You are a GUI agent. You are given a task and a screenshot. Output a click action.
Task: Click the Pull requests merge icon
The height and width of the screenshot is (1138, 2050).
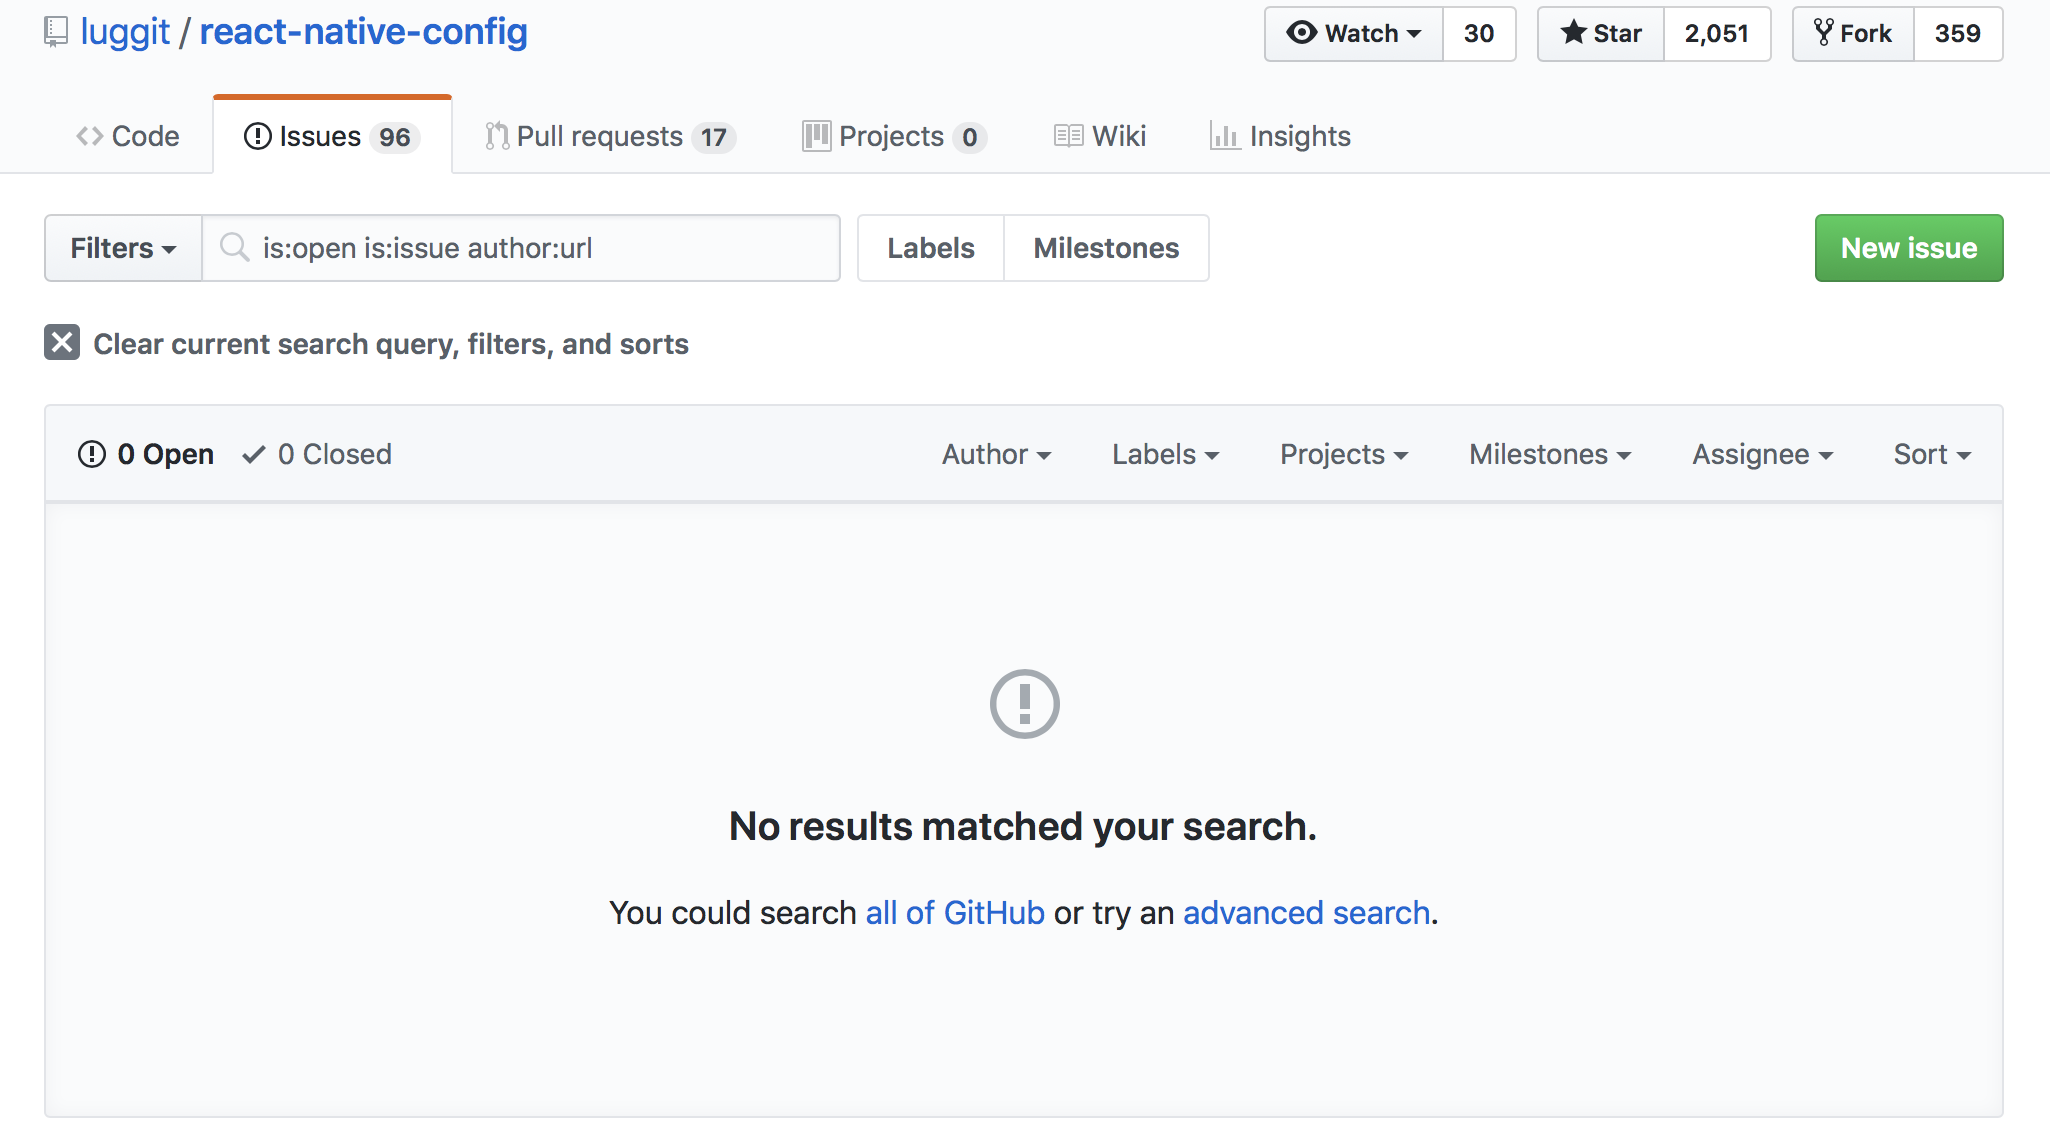497,135
